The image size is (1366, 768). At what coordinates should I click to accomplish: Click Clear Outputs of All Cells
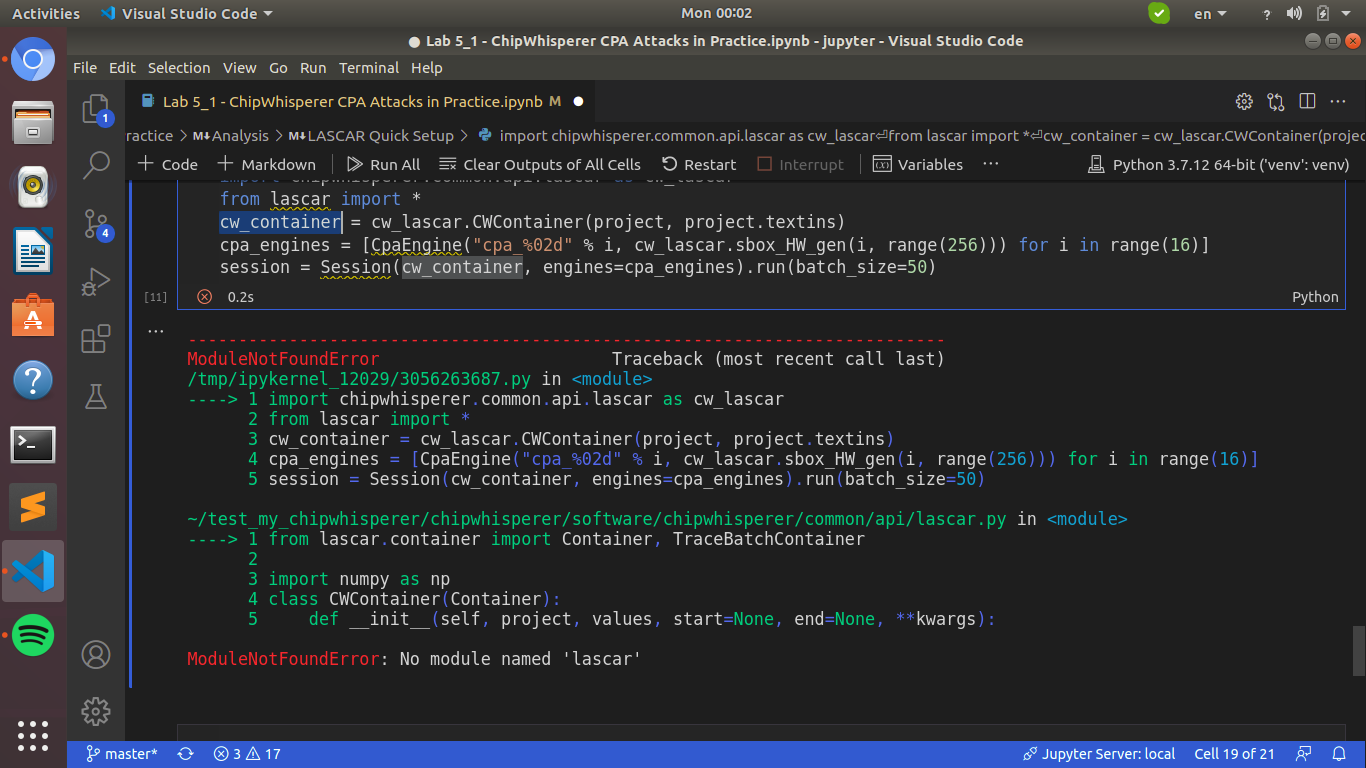click(539, 164)
